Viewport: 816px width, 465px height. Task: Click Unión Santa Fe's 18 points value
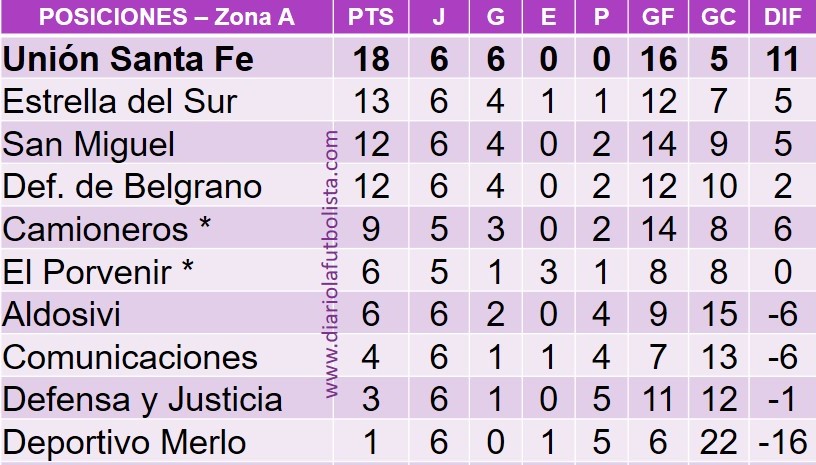pyautogui.click(x=371, y=59)
